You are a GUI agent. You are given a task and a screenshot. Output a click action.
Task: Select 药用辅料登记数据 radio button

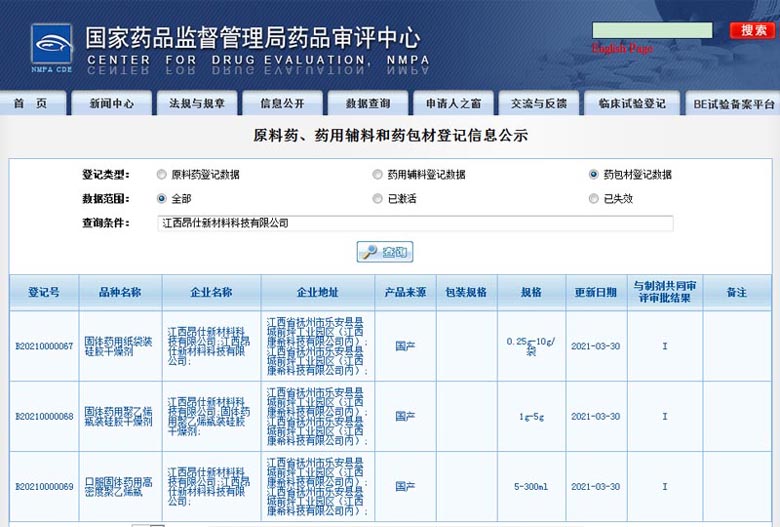point(377,174)
